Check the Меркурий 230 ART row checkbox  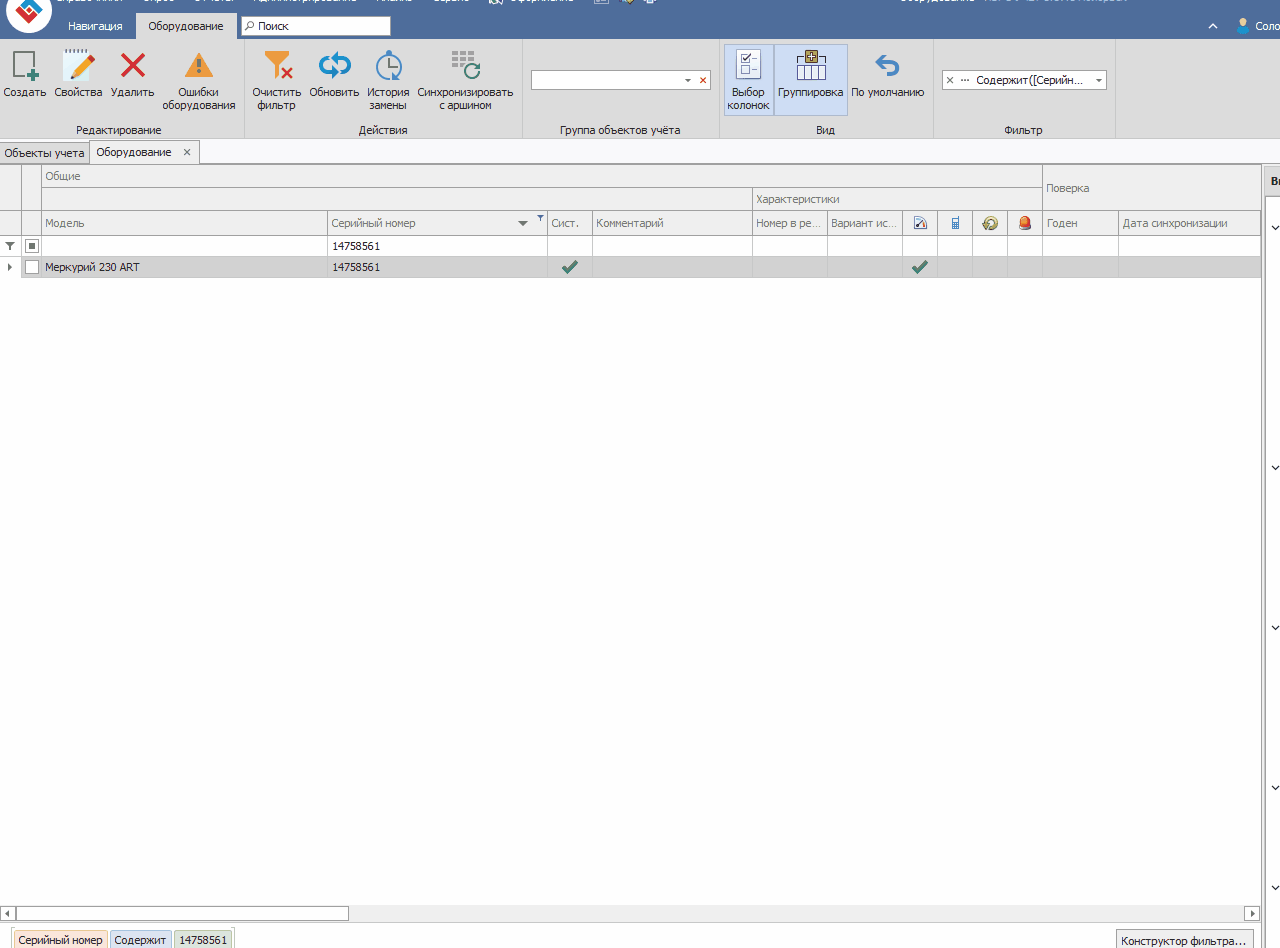tap(32, 267)
